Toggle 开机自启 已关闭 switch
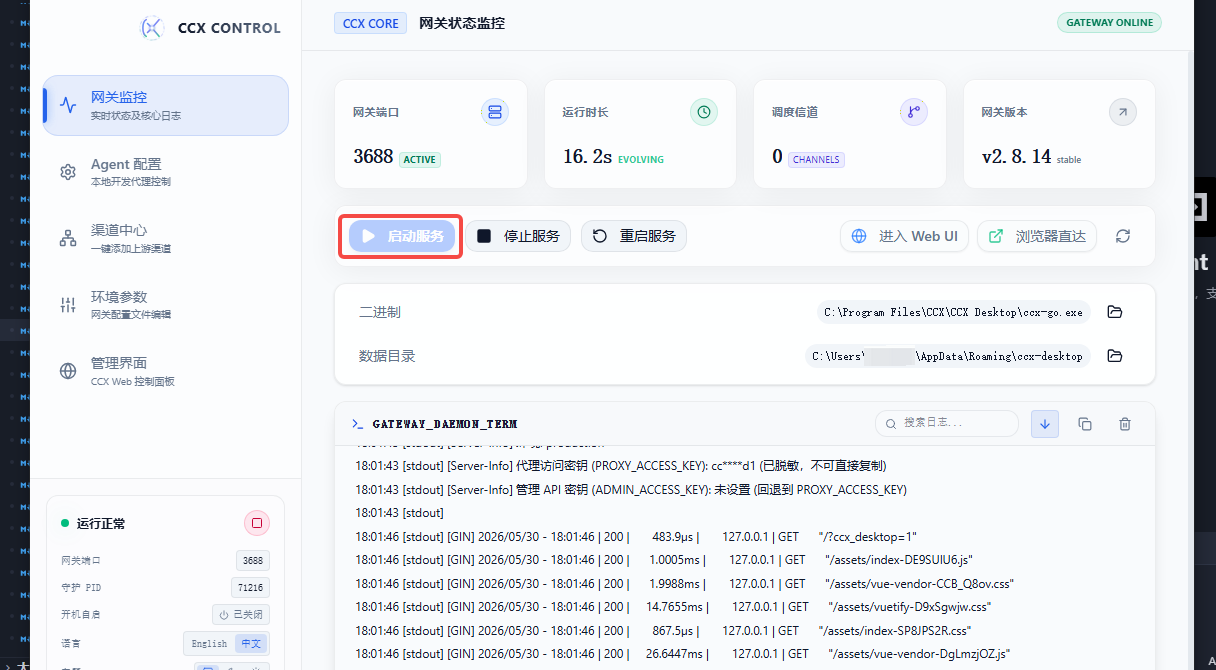Screen dimensions: 1216x670 click(240, 614)
